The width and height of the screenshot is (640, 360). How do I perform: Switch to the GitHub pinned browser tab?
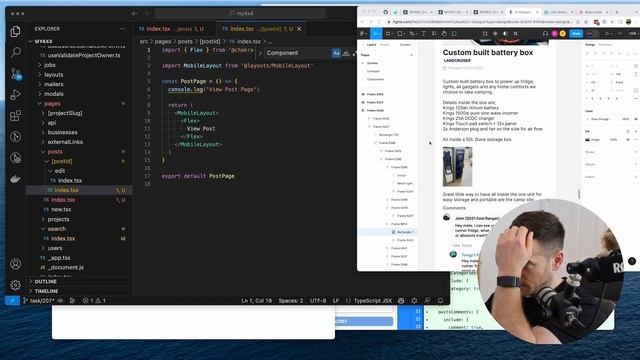pyautogui.click(x=385, y=12)
